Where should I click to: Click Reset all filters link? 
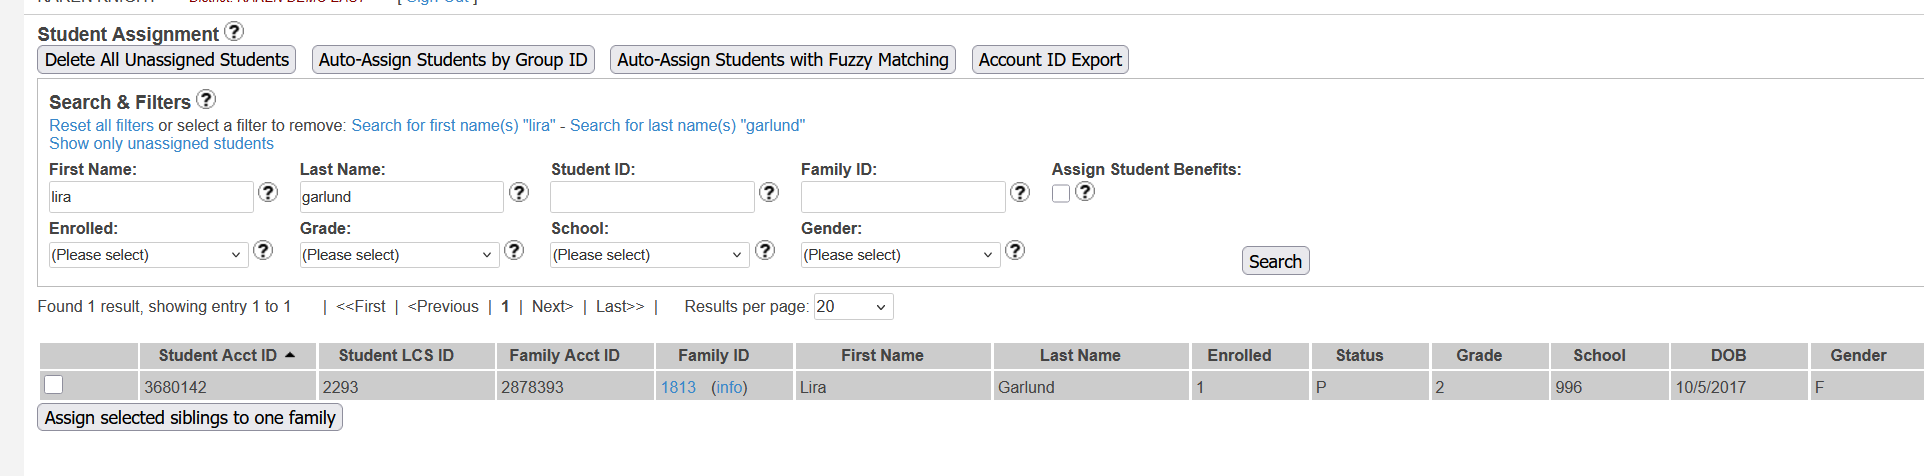[x=101, y=126]
